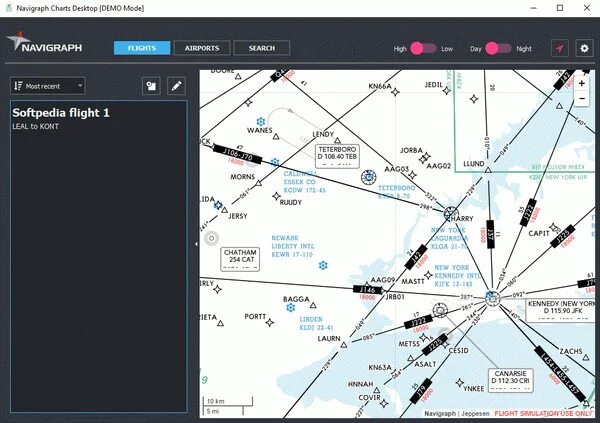Click the red airplane tracking icon
The width and height of the screenshot is (600, 423).
pyautogui.click(x=559, y=48)
